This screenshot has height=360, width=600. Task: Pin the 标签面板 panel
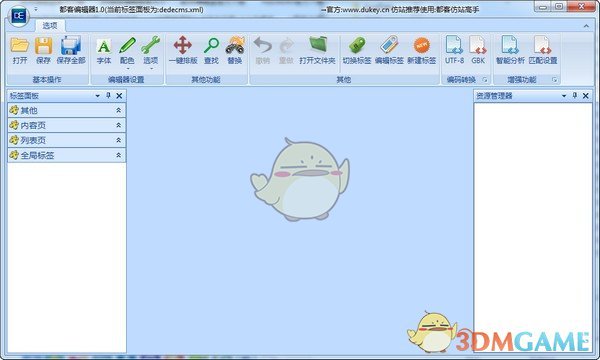point(108,95)
